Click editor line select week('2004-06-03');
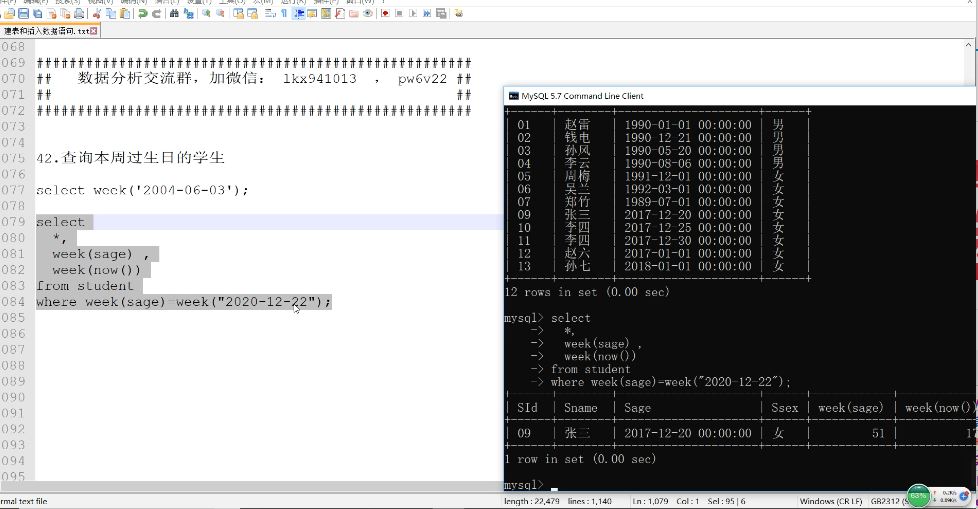This screenshot has height=509, width=978. click(142, 190)
